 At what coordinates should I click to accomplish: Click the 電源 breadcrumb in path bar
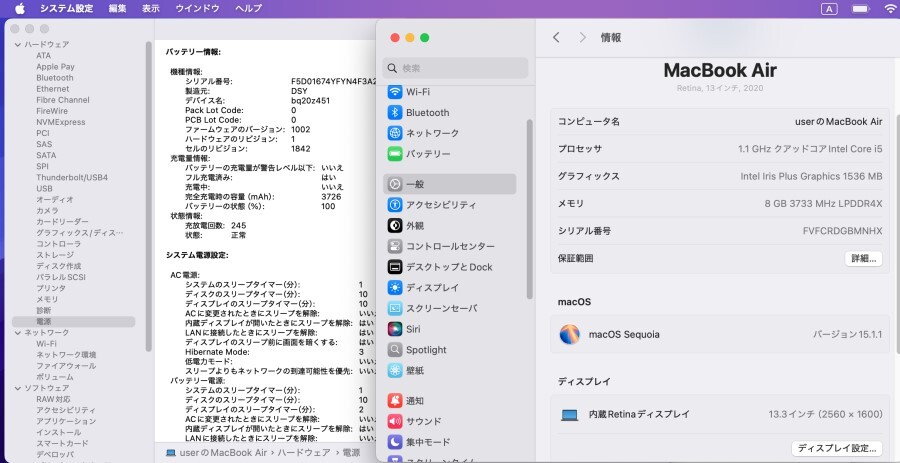pos(351,453)
